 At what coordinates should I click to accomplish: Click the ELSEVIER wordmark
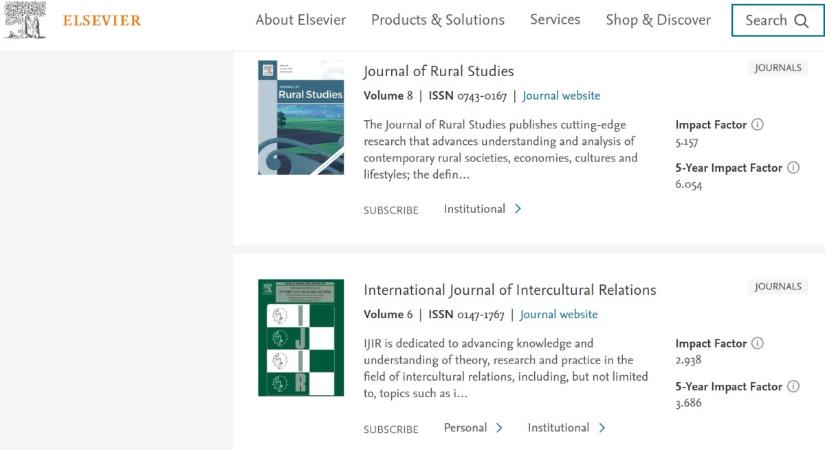(102, 21)
